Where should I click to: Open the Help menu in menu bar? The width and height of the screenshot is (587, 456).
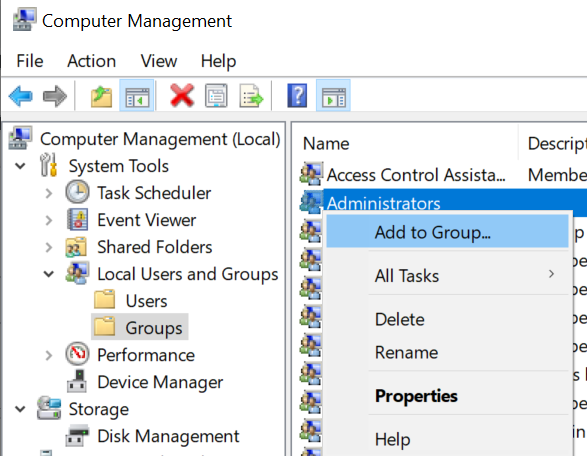(218, 61)
